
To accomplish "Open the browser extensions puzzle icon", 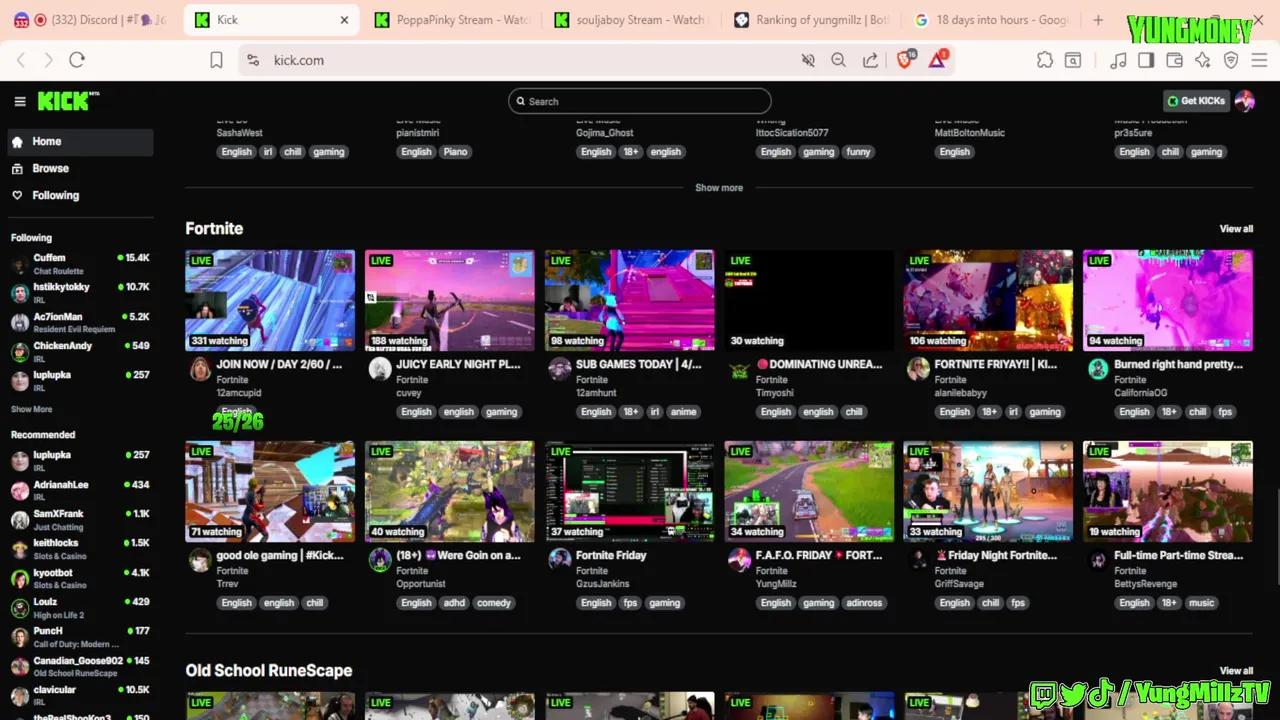I will (1045, 60).
